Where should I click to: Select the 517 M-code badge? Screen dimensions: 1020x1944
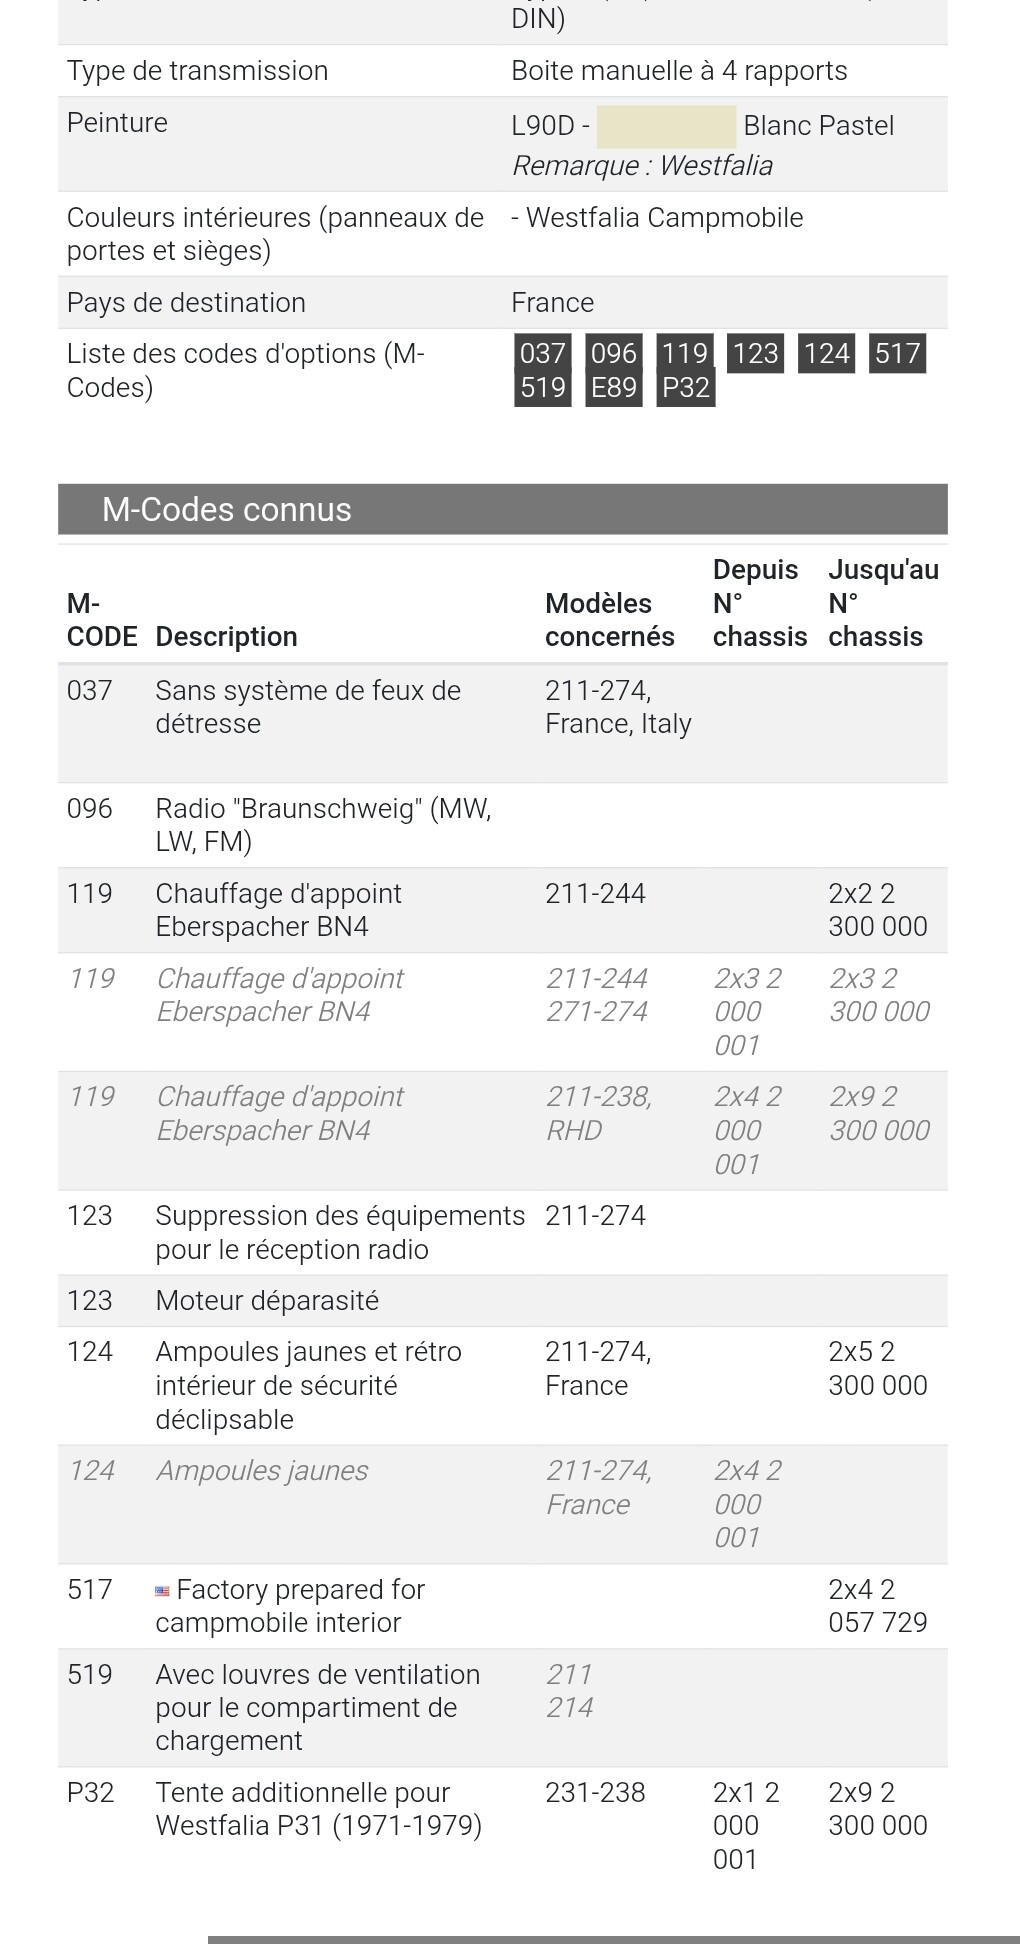point(897,353)
